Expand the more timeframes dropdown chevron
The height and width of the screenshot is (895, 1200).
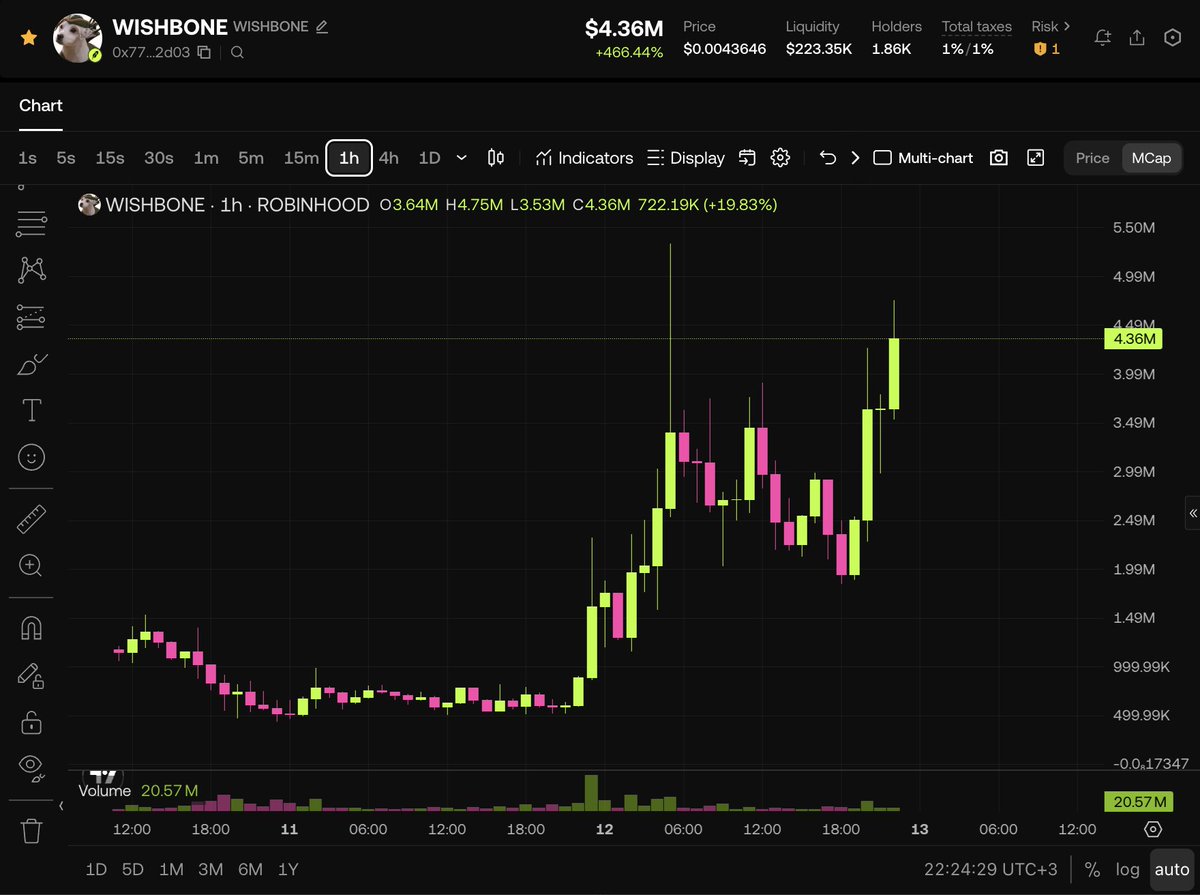coord(461,158)
